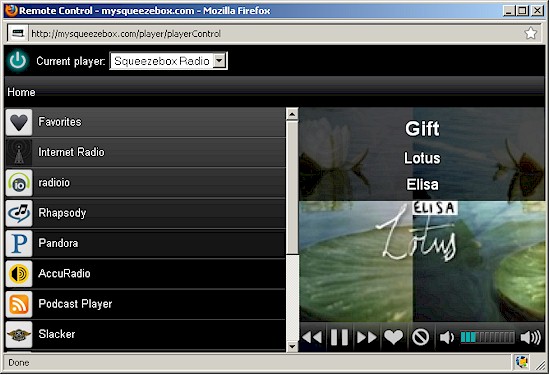Click the Firefox logo in title bar
This screenshot has height=375, width=550.
point(11,11)
